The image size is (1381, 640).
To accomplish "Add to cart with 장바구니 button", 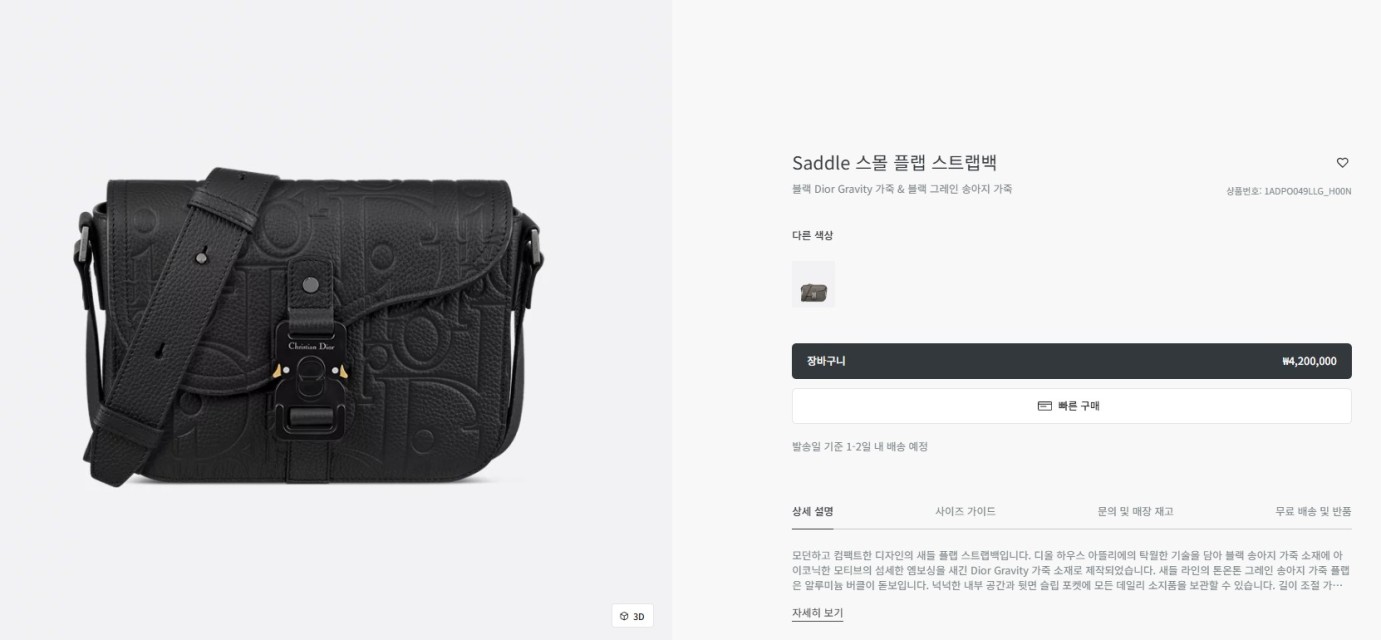I will [1071, 361].
